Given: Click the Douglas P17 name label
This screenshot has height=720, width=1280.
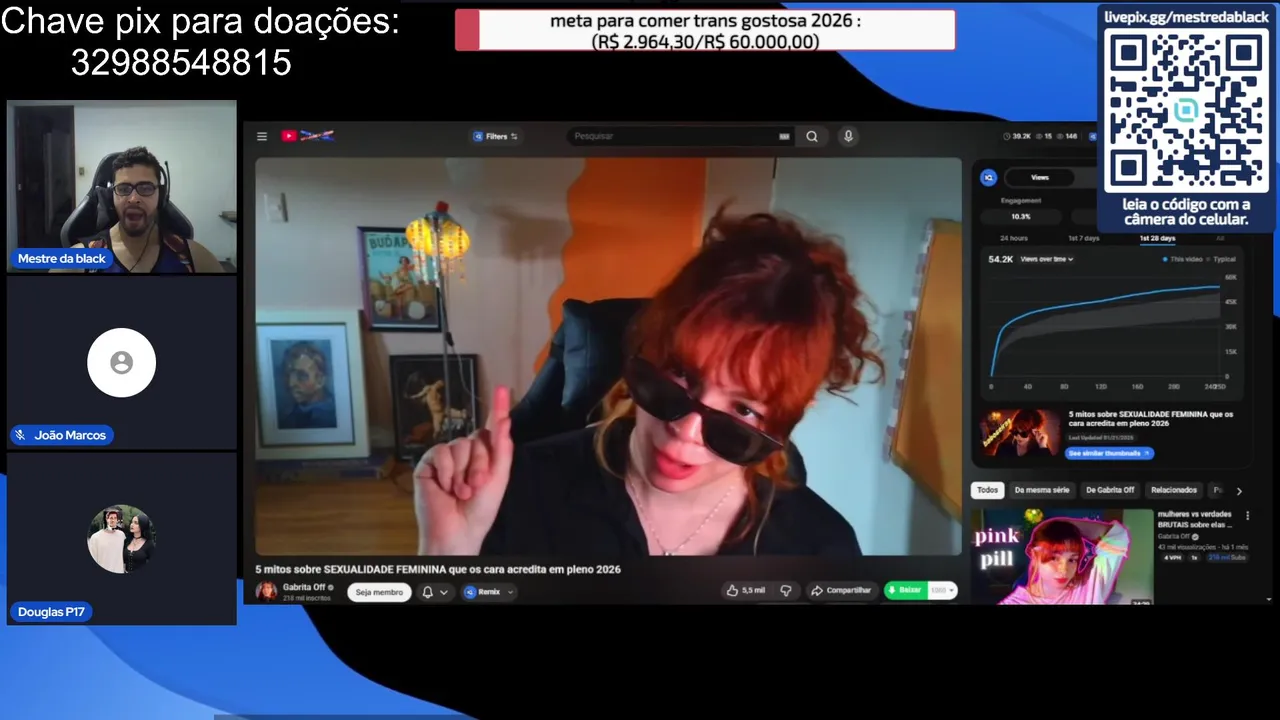Looking at the screenshot, I should pos(51,611).
